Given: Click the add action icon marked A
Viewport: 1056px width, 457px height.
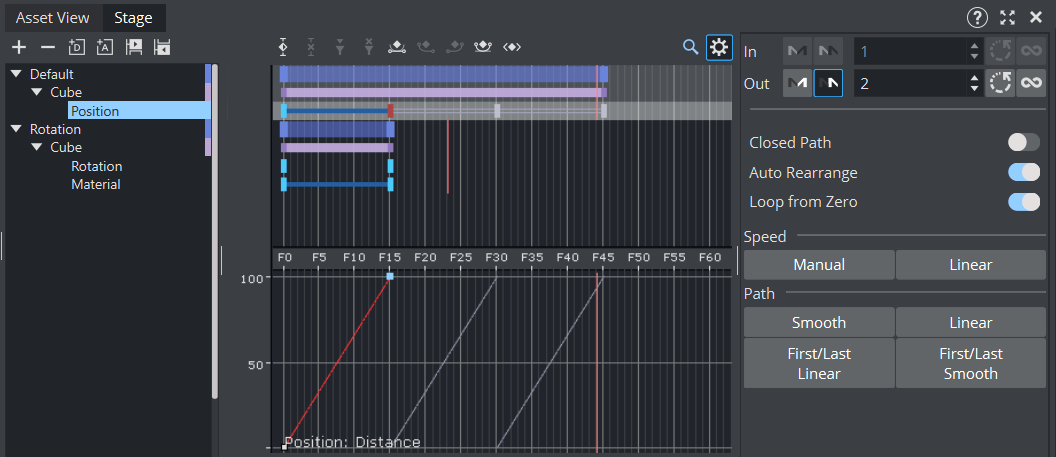Looking at the screenshot, I should pyautogui.click(x=105, y=47).
